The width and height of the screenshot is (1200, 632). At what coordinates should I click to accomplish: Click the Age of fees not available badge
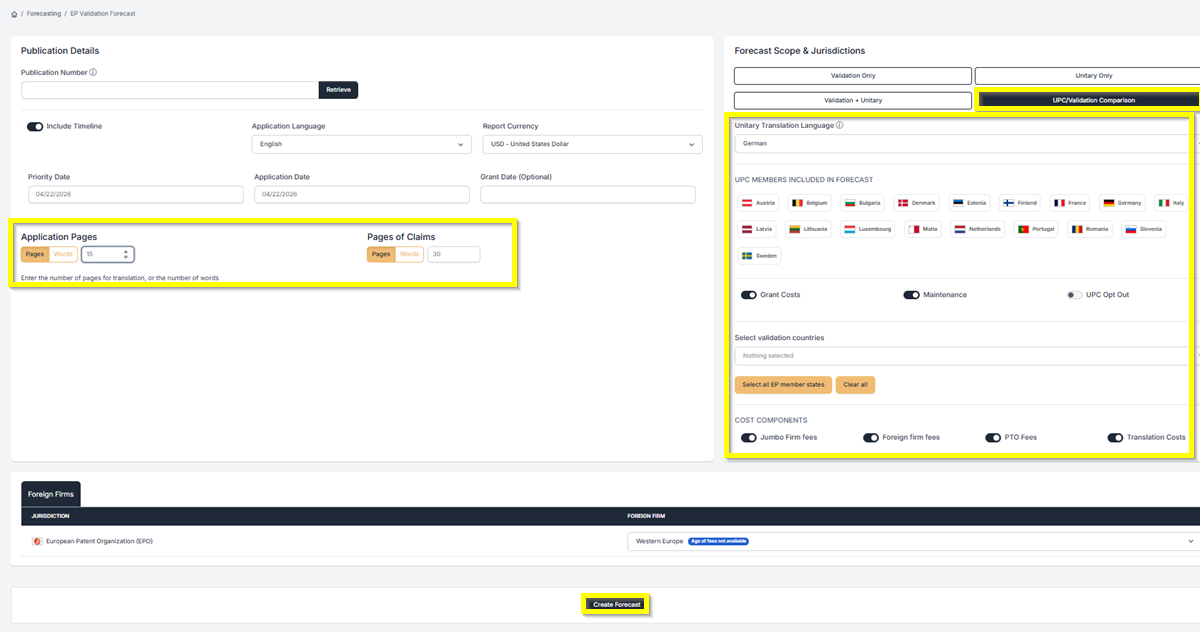pos(718,541)
